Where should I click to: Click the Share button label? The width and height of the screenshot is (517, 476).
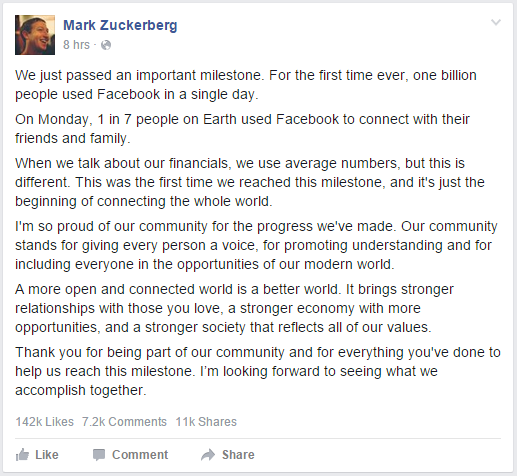pos(238,455)
